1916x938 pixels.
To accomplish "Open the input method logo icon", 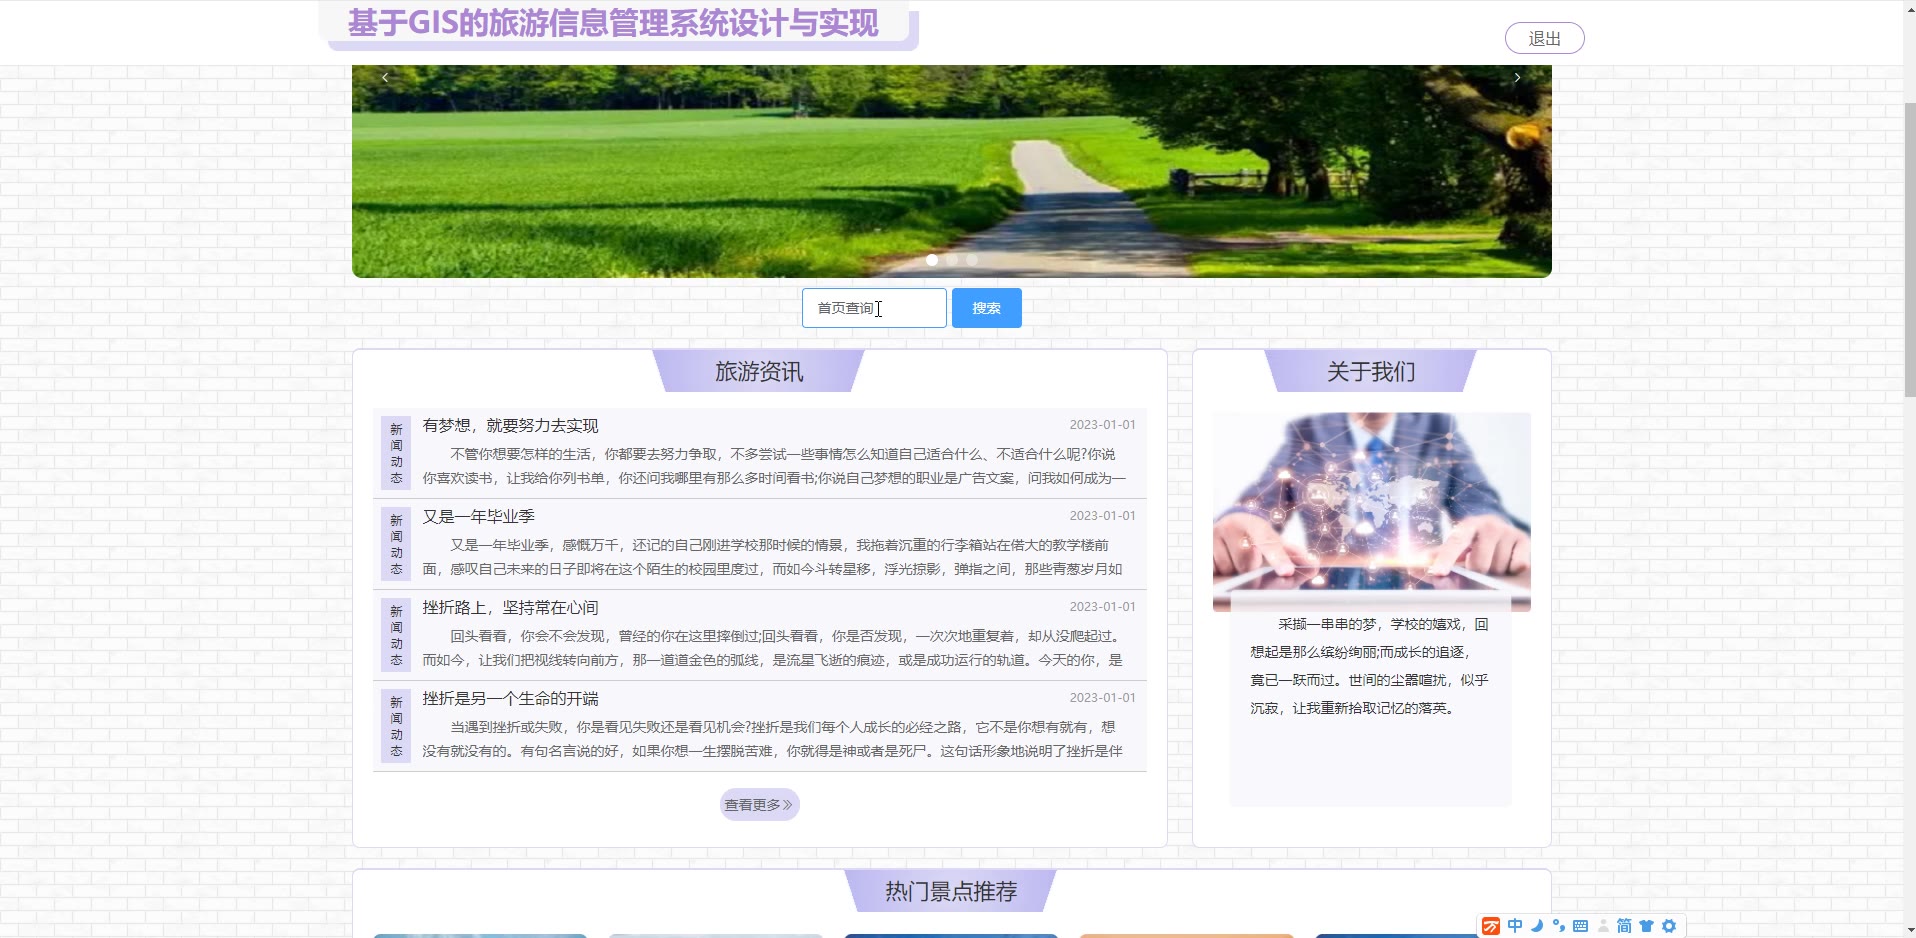I will click(1491, 926).
